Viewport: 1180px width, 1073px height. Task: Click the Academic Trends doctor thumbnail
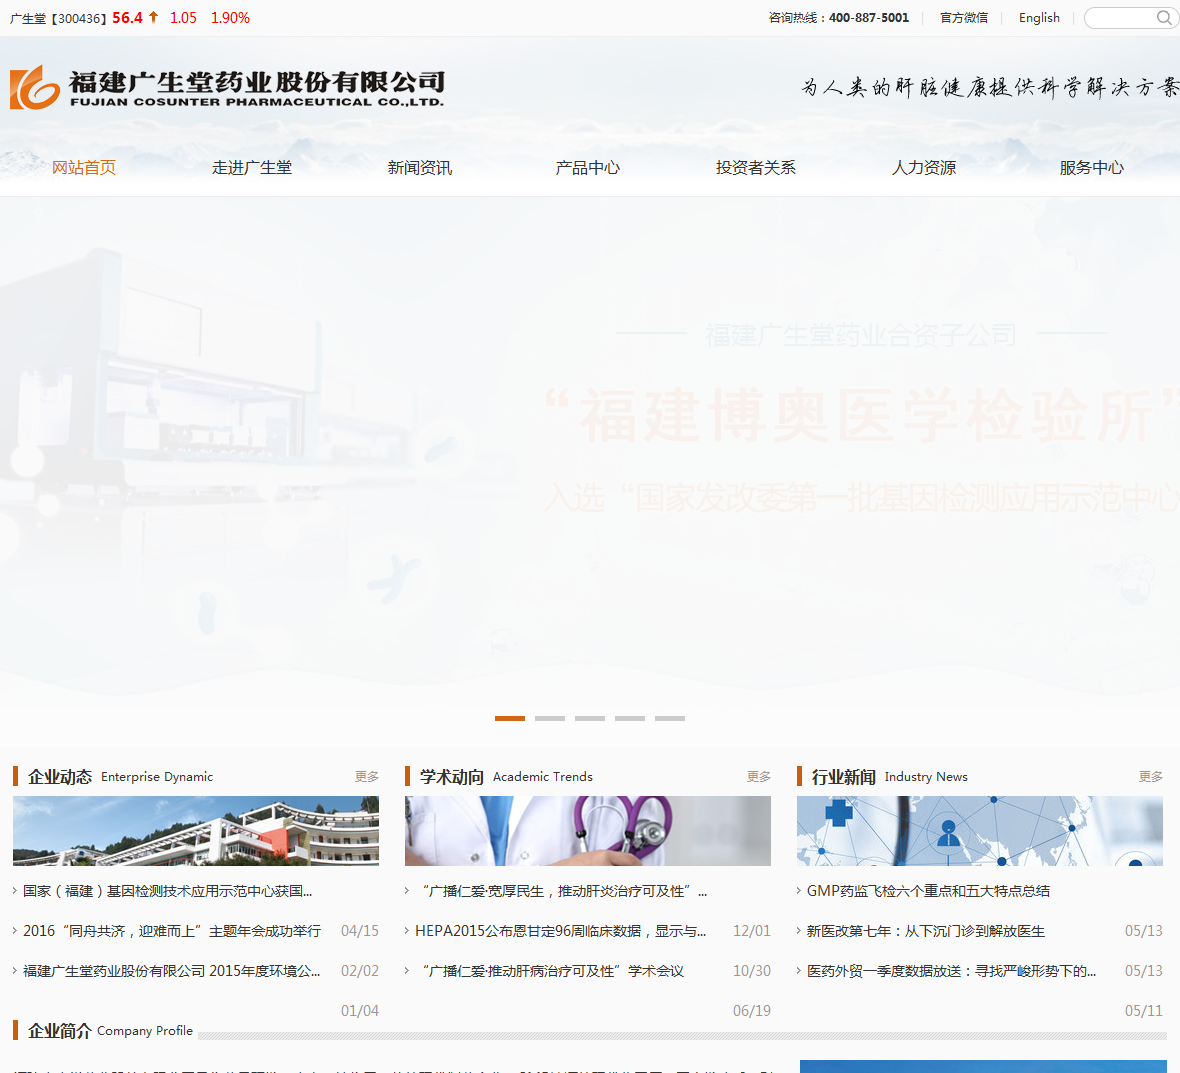click(x=588, y=831)
